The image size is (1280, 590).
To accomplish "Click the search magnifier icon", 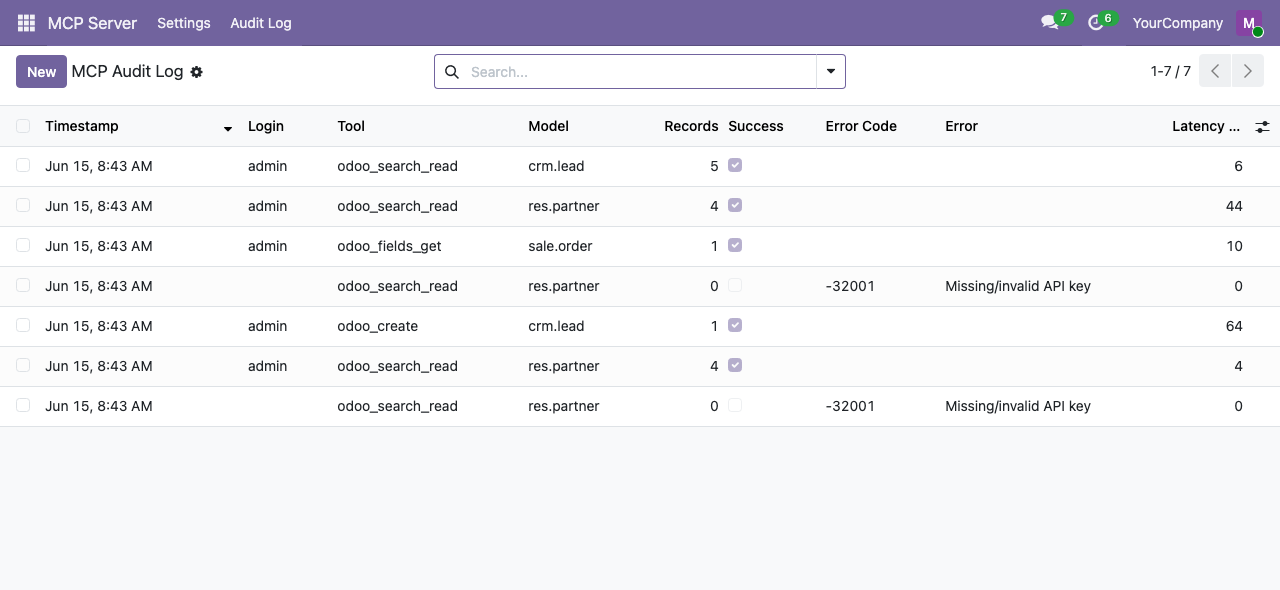I will pyautogui.click(x=452, y=72).
